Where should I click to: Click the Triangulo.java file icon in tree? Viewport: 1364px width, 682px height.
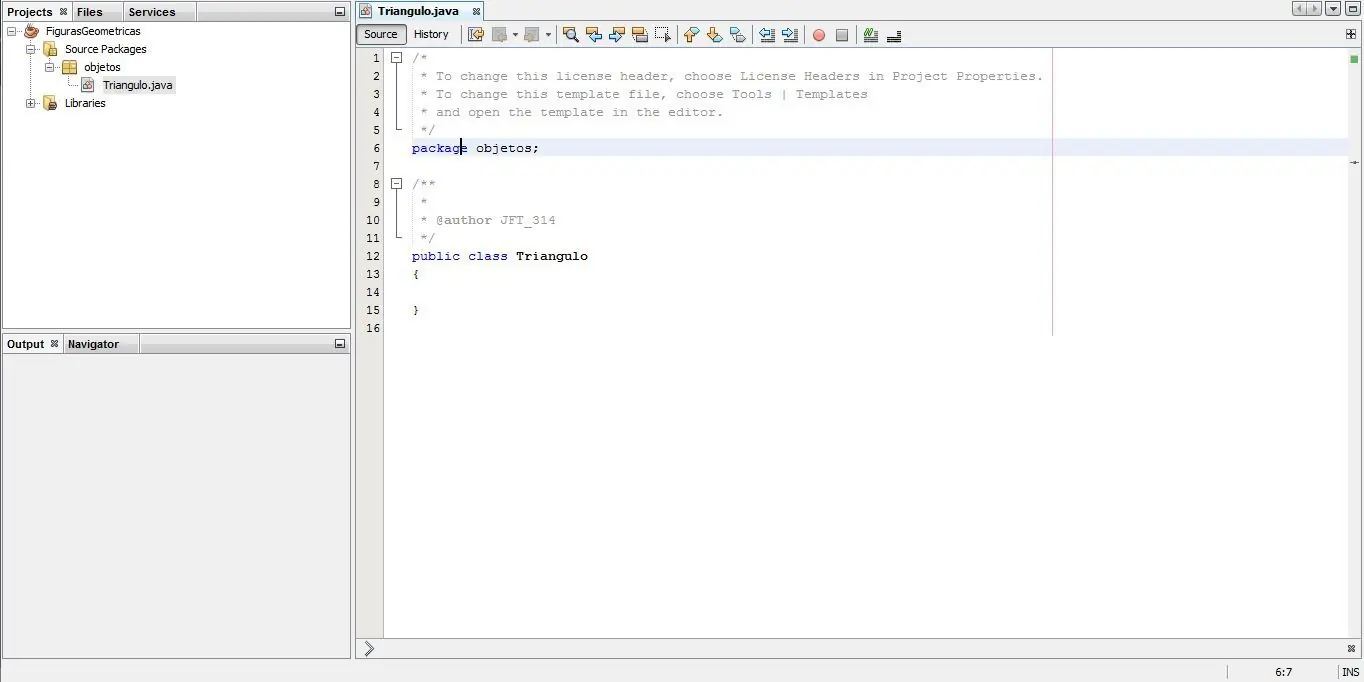[88, 85]
